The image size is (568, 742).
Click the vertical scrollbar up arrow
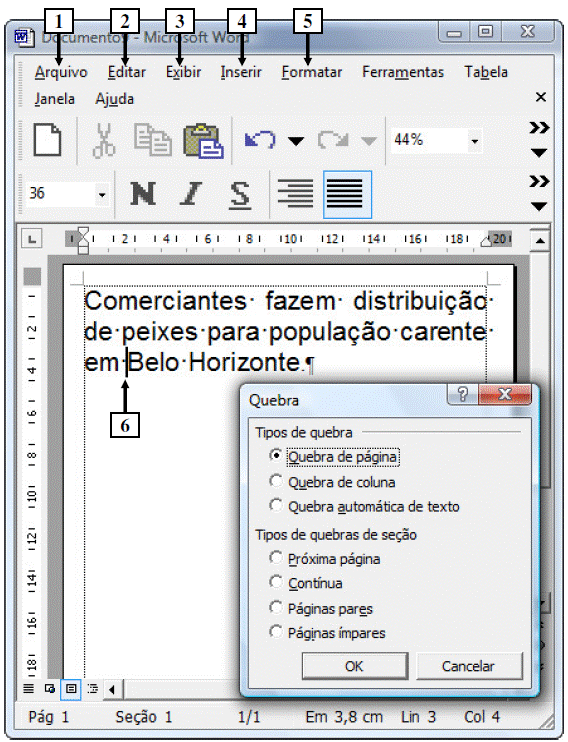[540, 241]
